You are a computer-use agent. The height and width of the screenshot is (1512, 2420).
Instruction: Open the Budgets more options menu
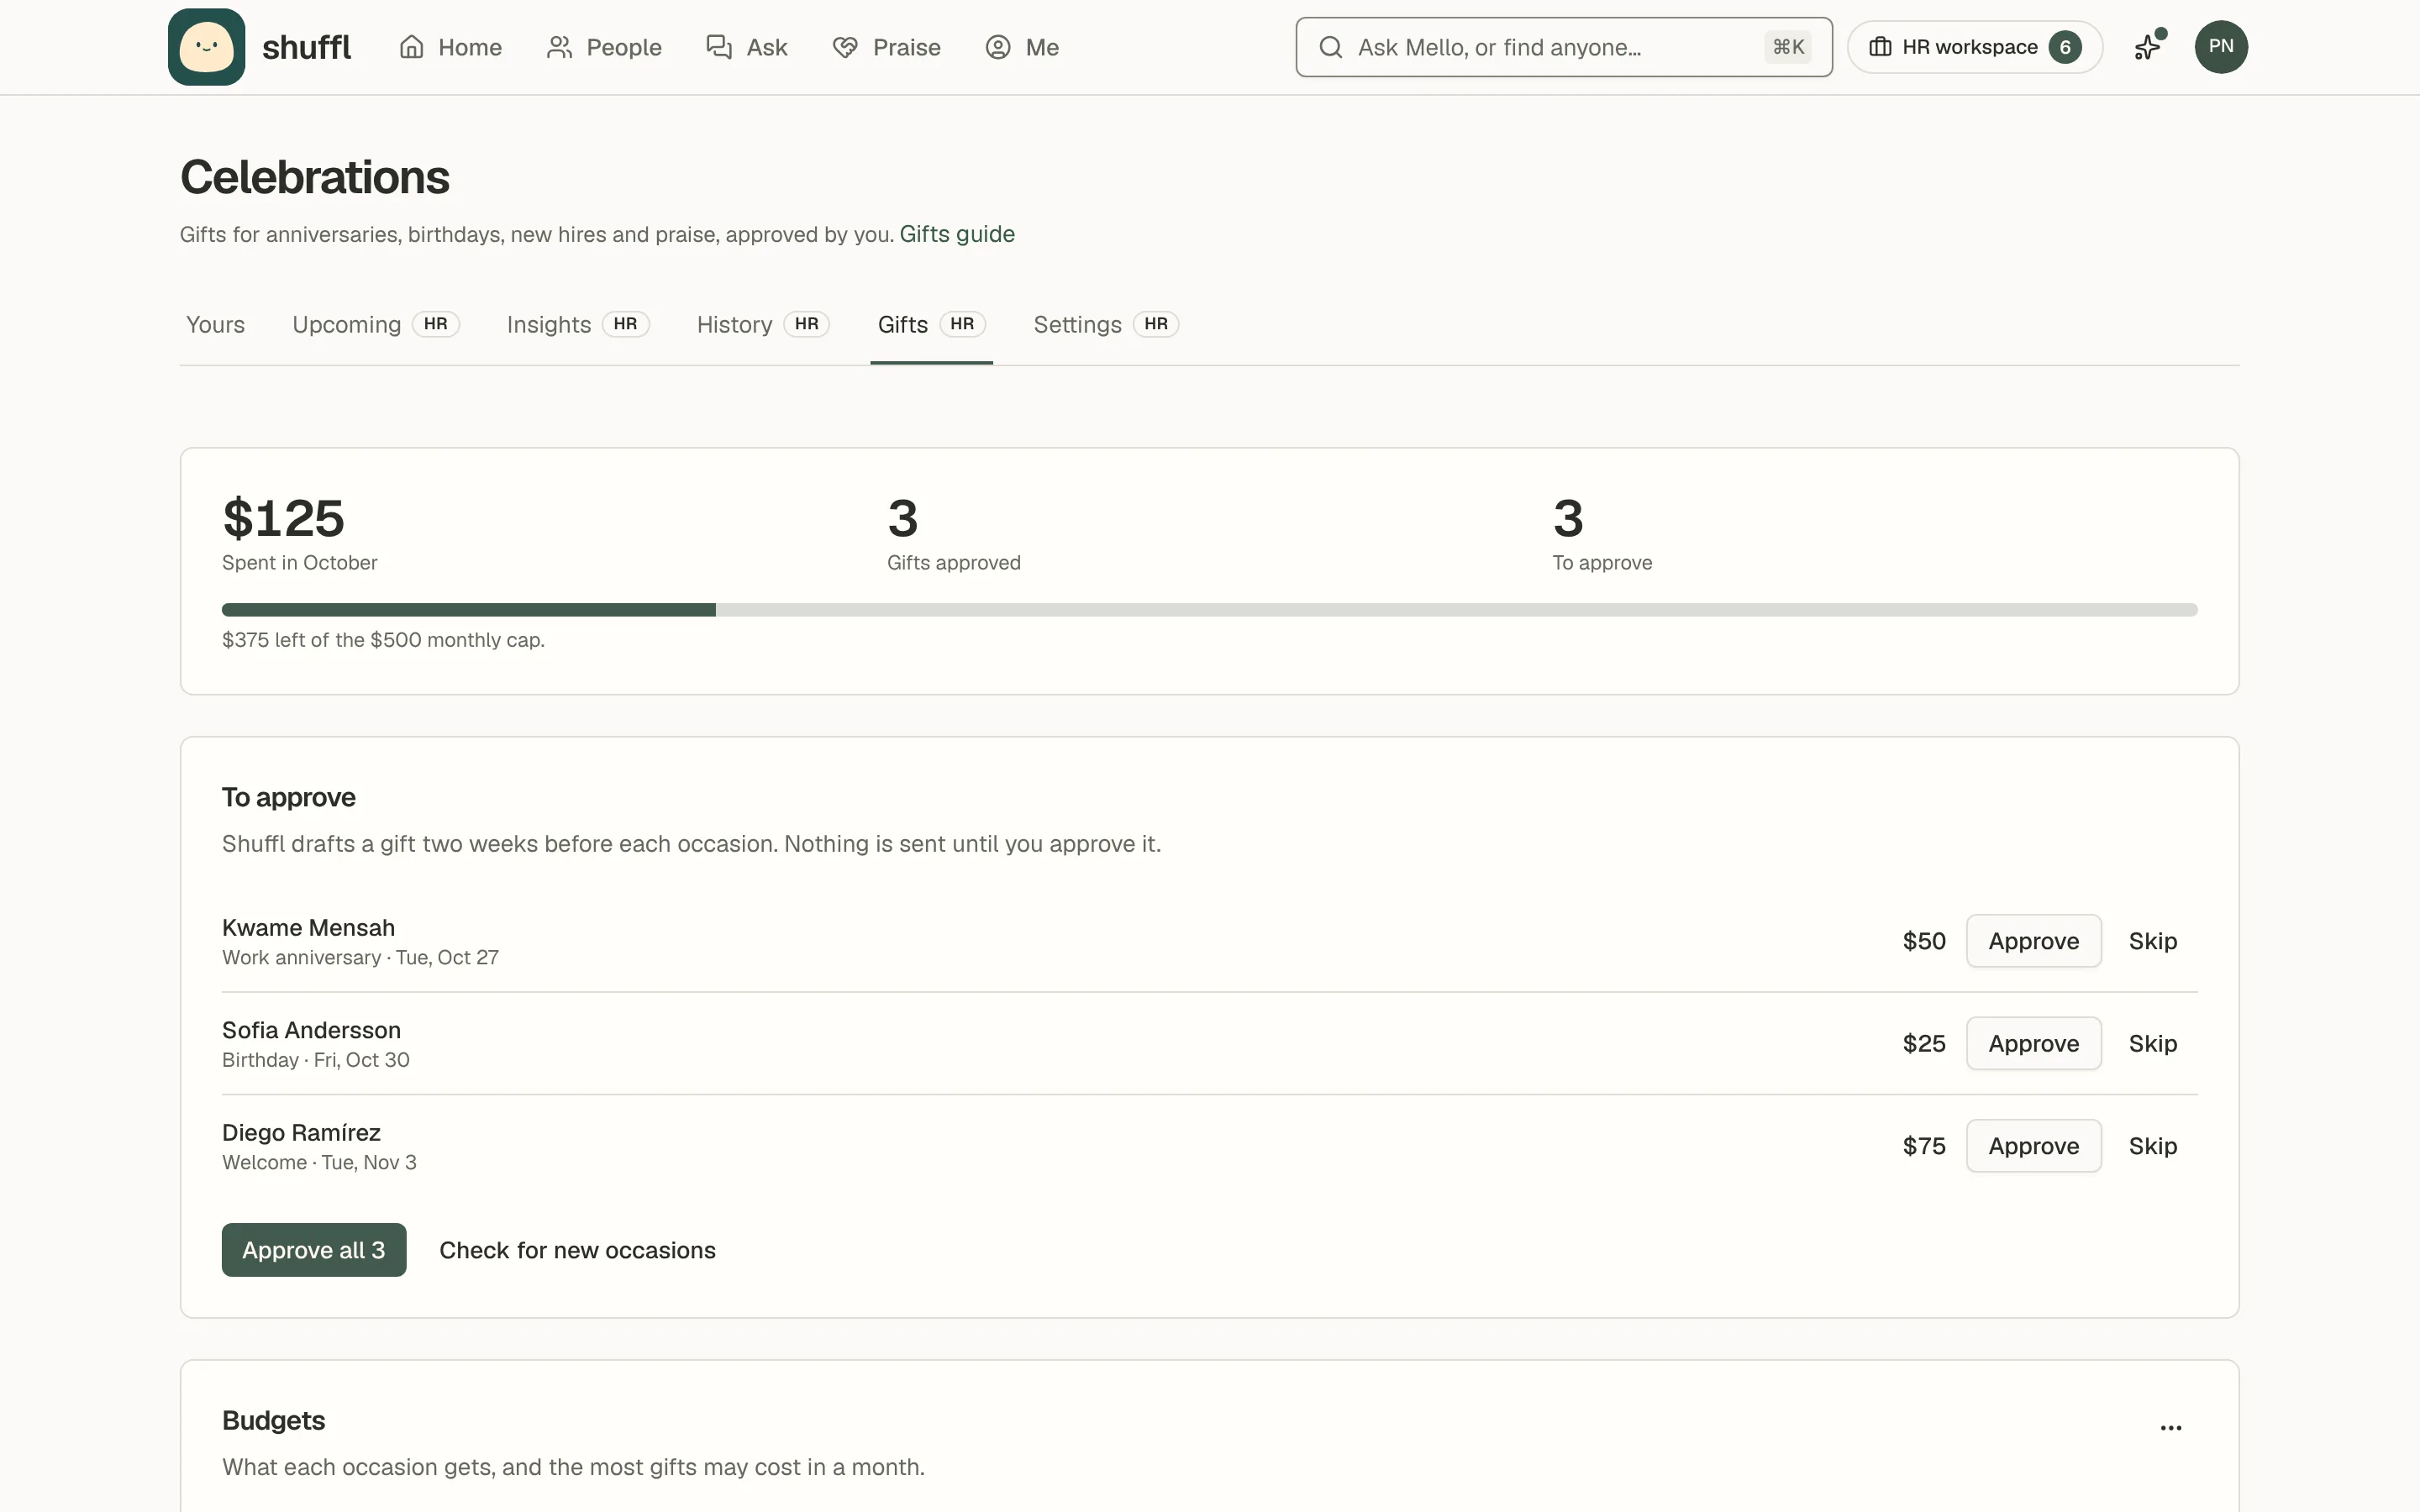[2170, 1428]
